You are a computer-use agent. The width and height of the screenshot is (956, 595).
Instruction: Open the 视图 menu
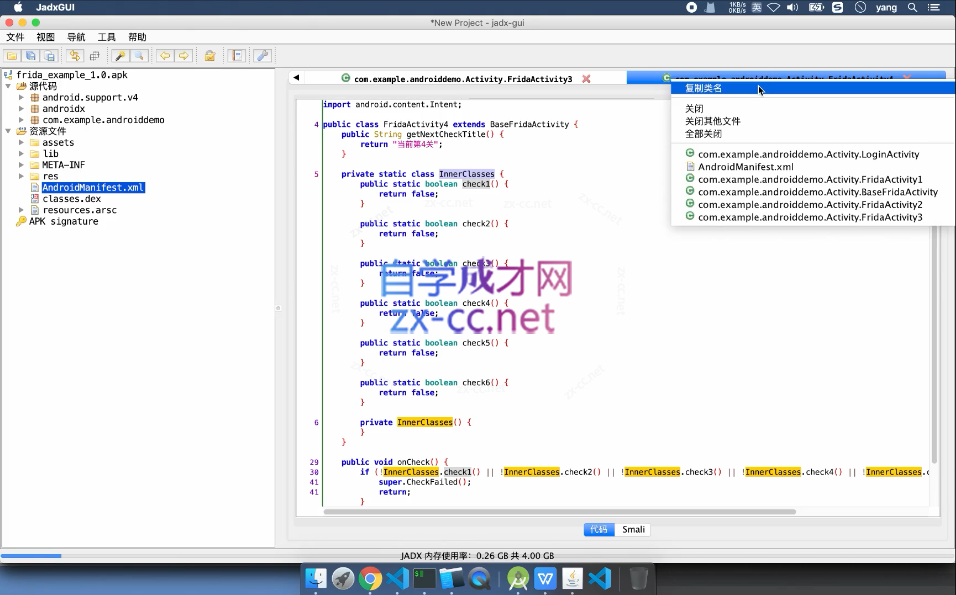[46, 37]
